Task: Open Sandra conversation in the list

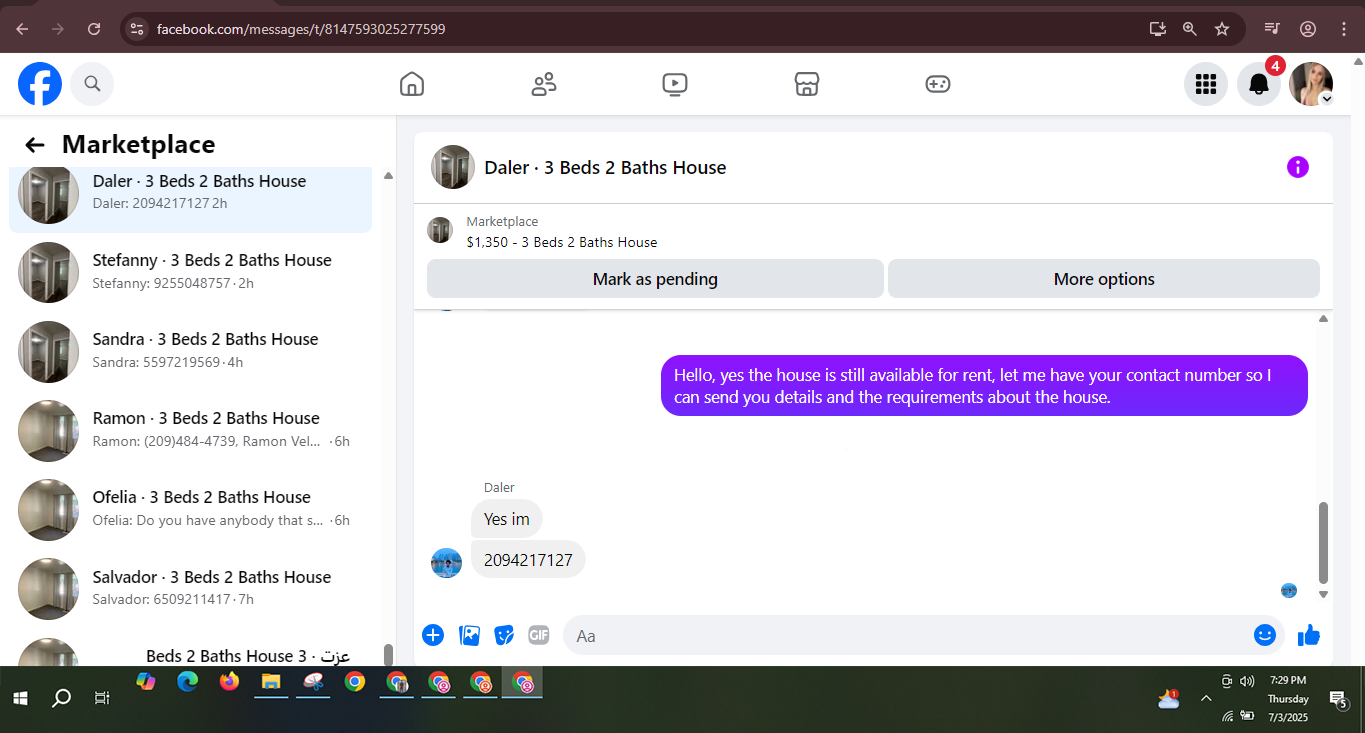Action: [x=190, y=351]
